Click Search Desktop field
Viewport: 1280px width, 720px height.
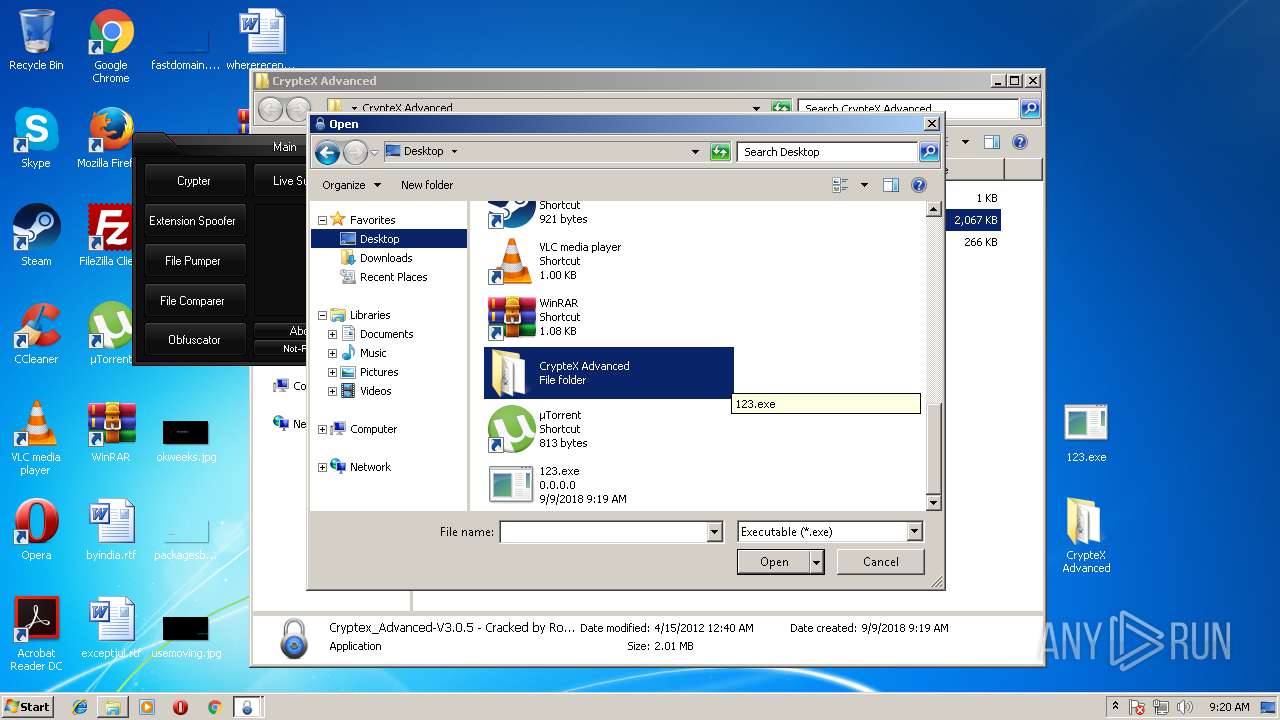coord(828,152)
